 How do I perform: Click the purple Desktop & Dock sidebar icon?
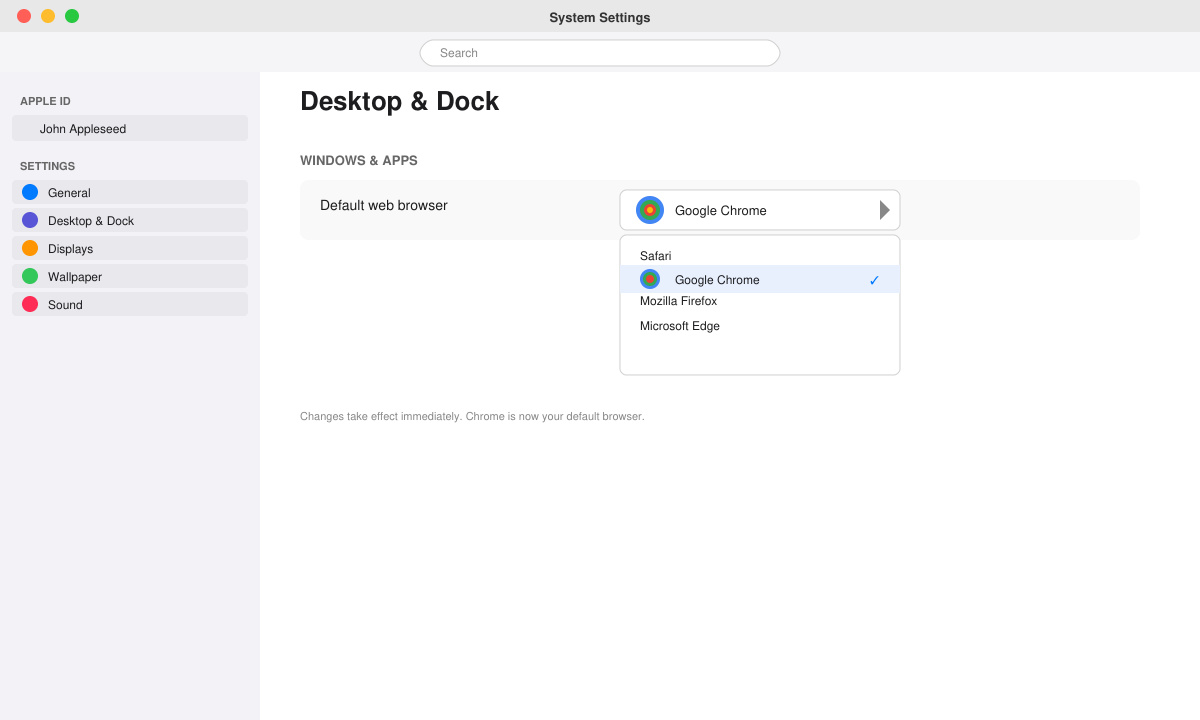click(x=30, y=220)
